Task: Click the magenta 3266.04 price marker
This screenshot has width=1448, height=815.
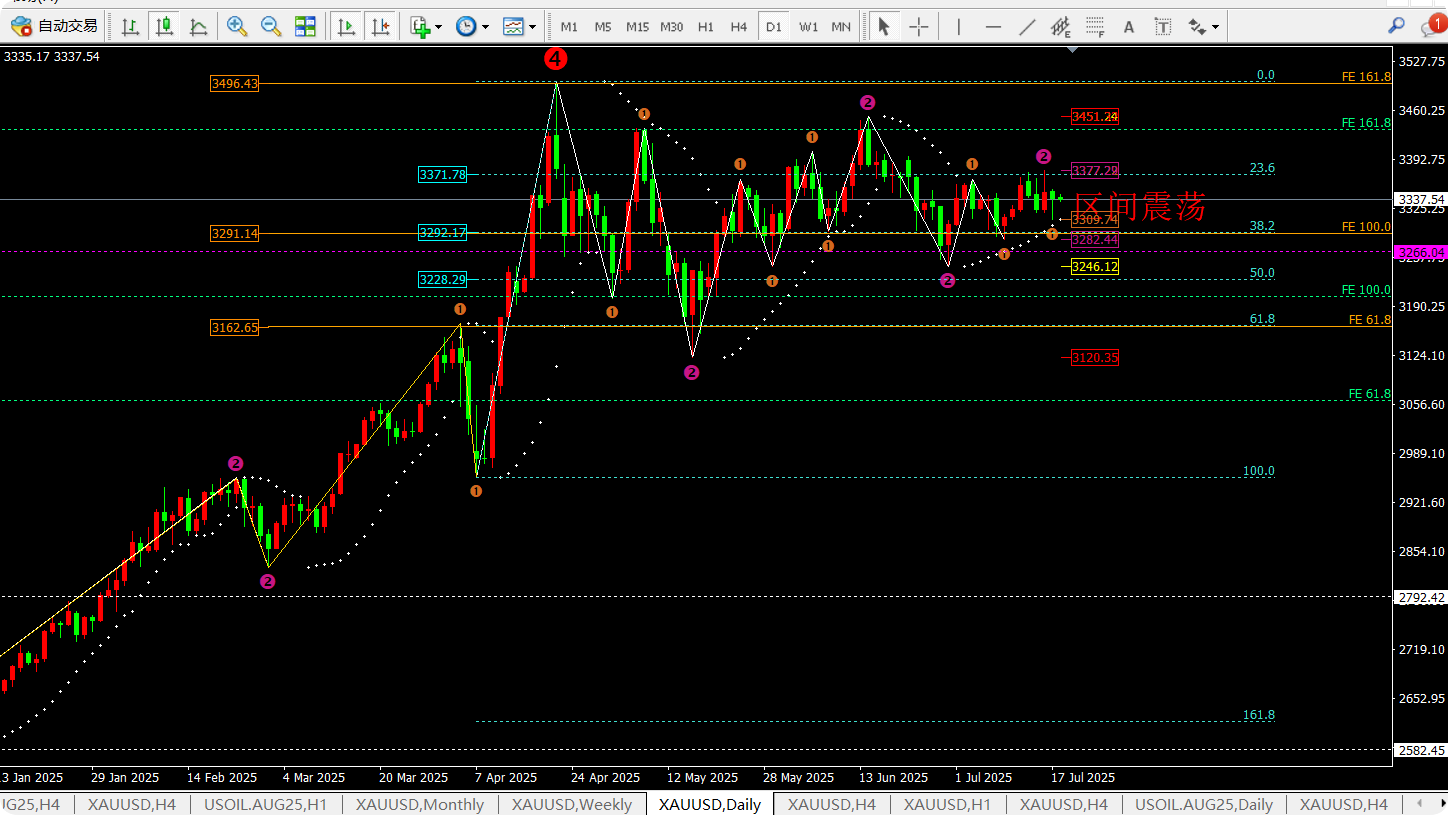Action: tap(1419, 252)
